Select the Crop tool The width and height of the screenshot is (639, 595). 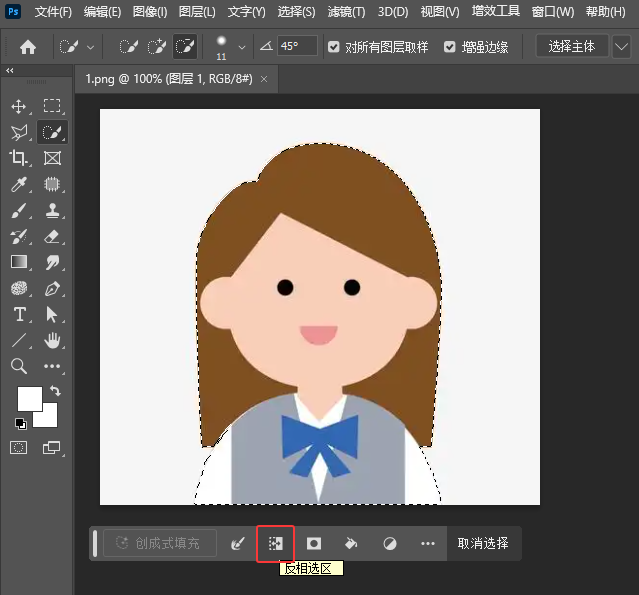(18, 158)
